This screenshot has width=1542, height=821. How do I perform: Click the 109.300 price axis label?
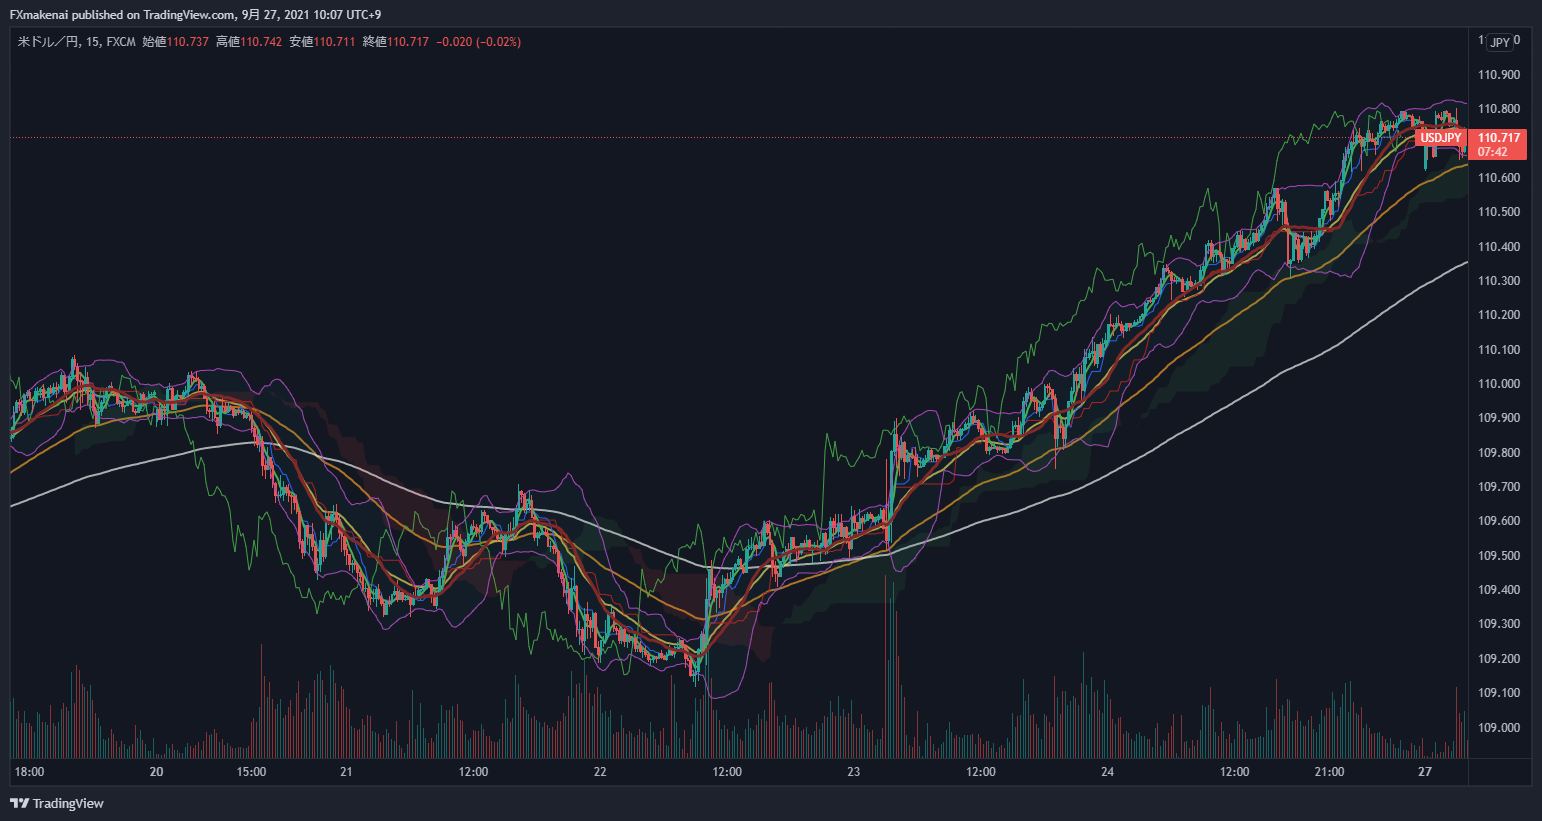point(1499,624)
